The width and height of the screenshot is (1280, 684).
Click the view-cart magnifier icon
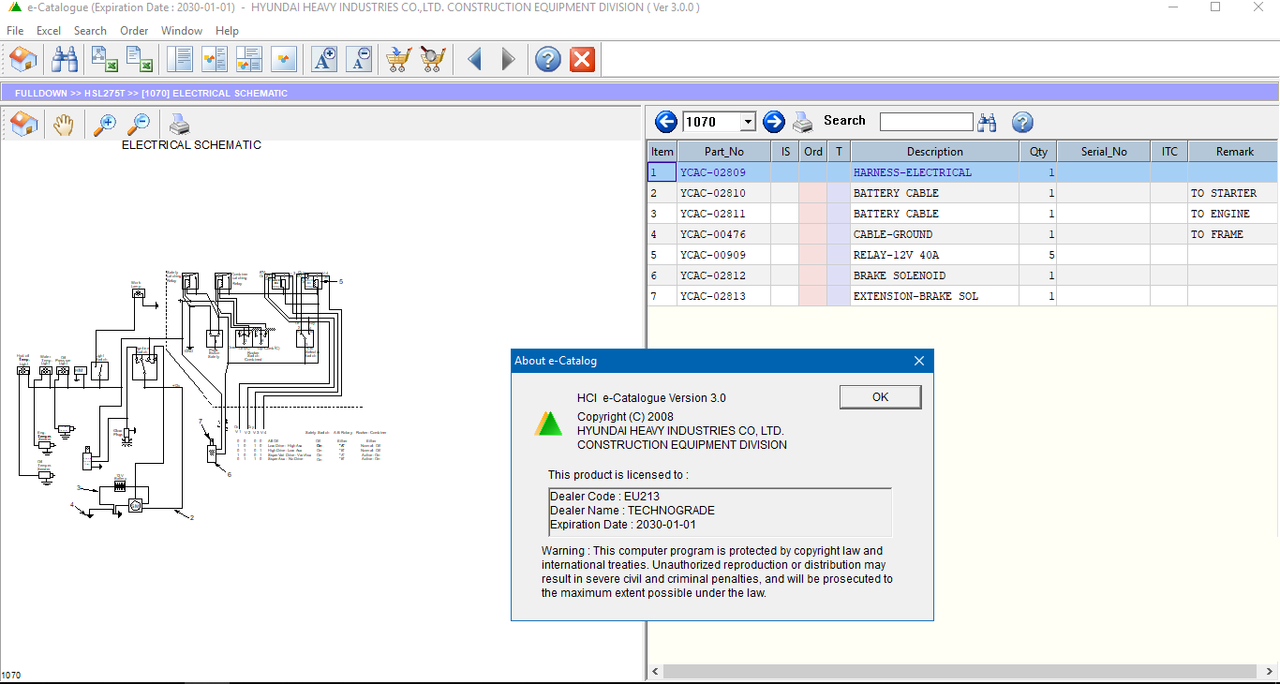click(x=433, y=60)
